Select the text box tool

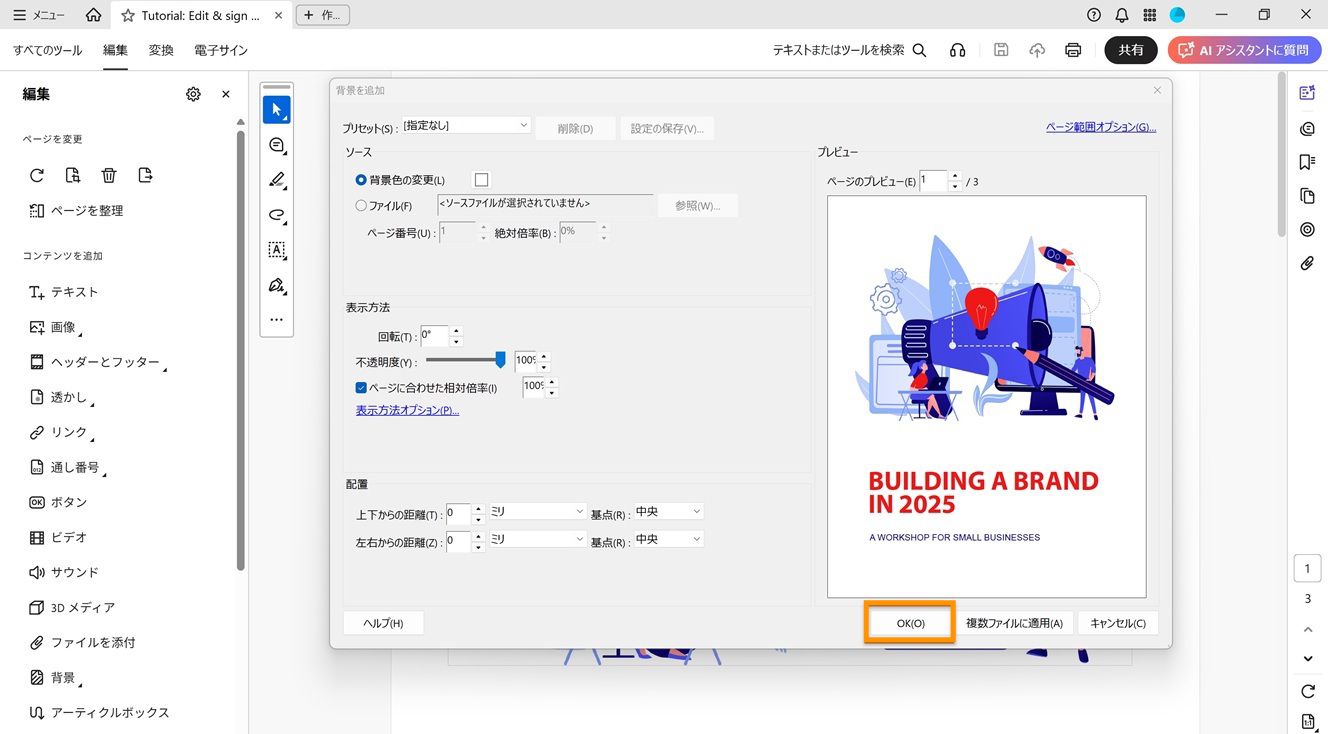(277, 250)
